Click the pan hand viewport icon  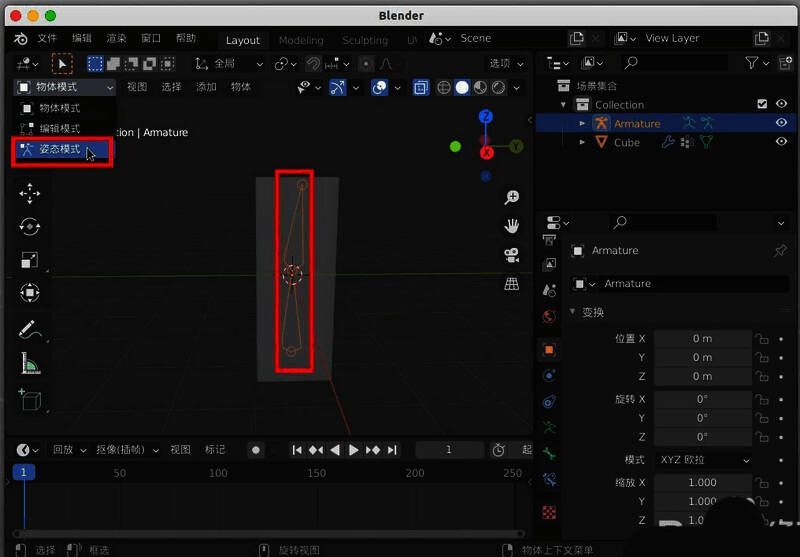click(511, 226)
